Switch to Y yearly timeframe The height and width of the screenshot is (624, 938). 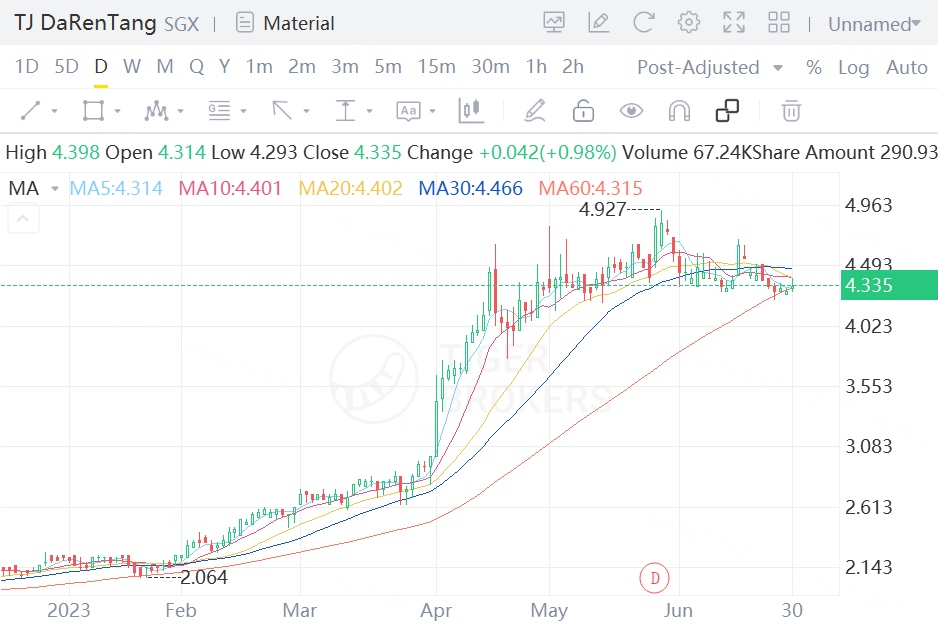[x=224, y=66]
